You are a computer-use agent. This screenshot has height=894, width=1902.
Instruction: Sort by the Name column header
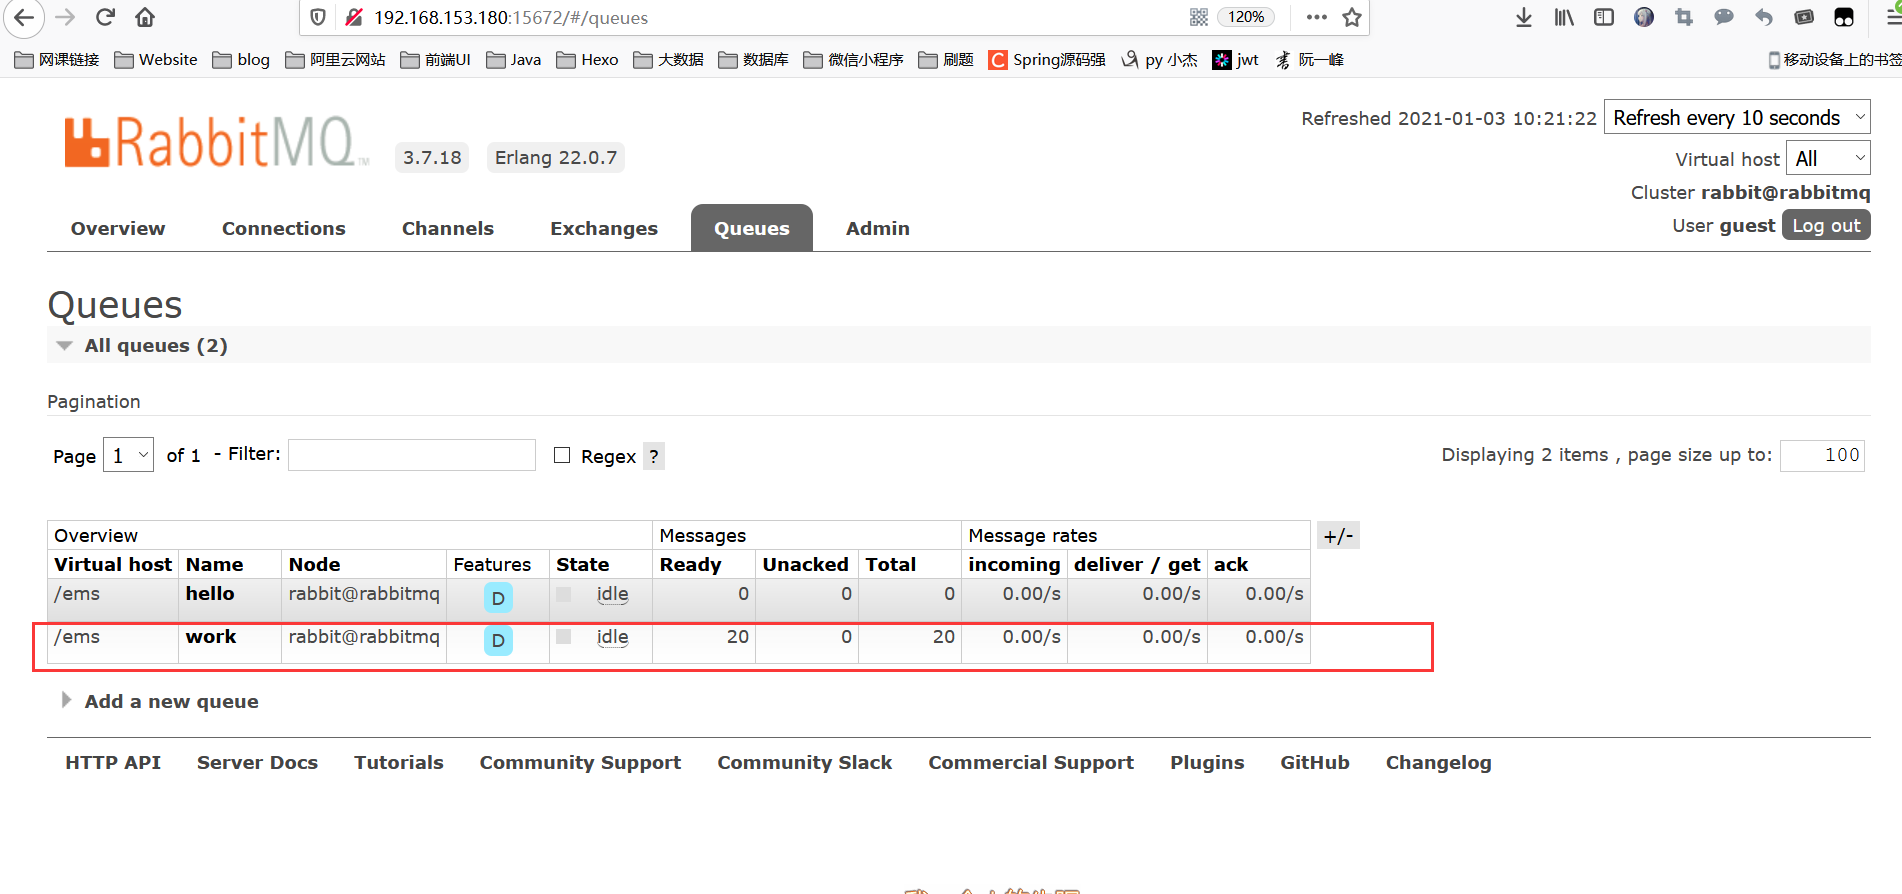click(x=214, y=564)
